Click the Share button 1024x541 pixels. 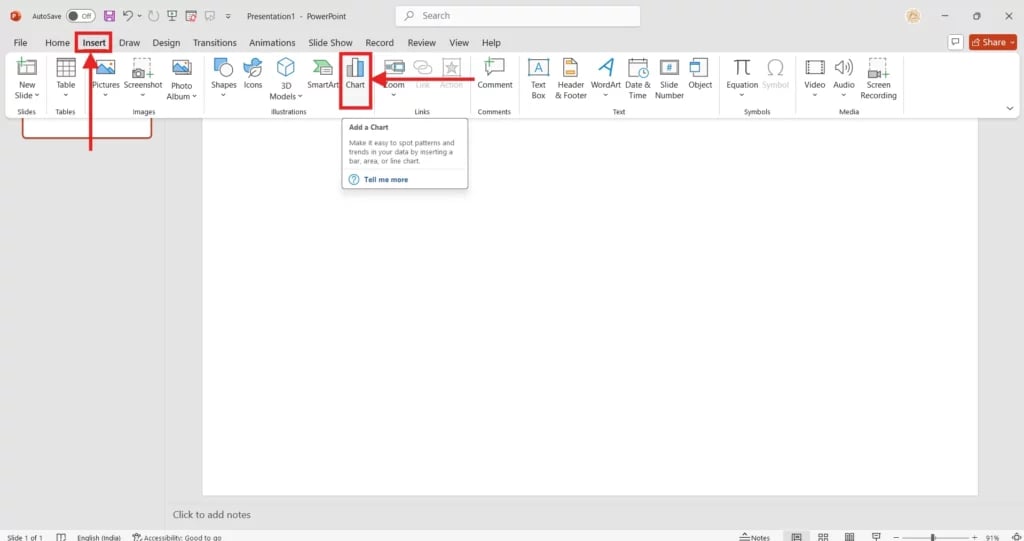(993, 42)
